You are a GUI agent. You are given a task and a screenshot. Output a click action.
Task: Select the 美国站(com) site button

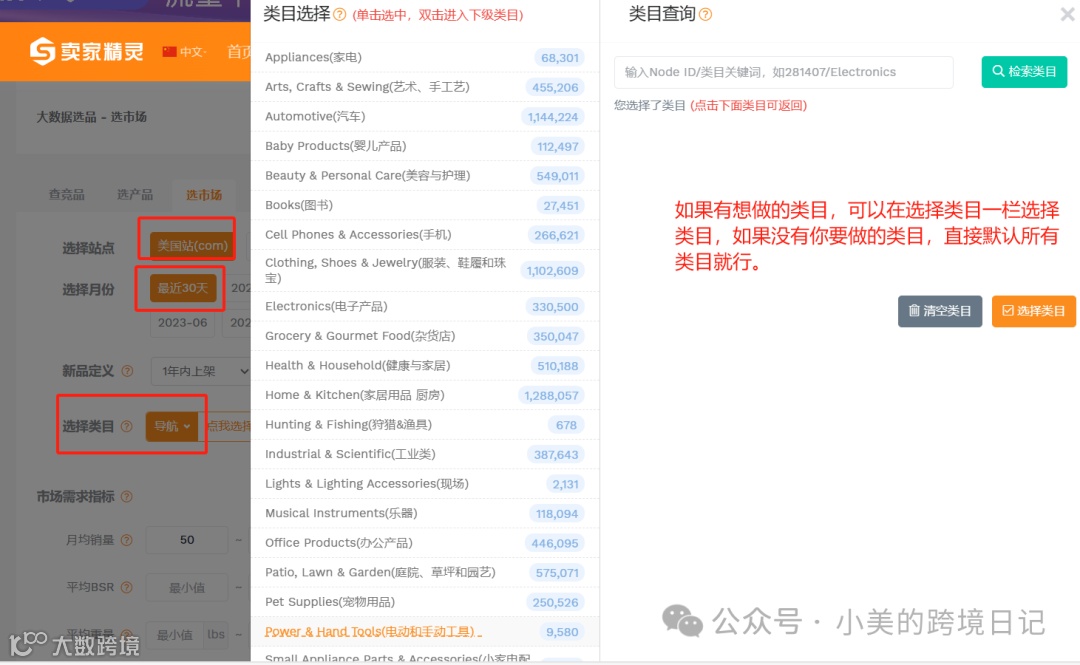192,245
